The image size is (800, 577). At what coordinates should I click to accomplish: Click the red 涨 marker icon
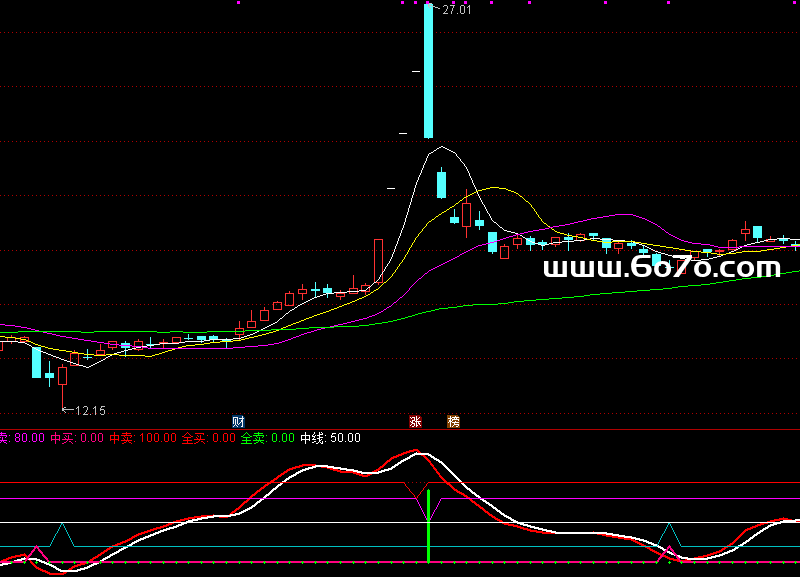415,422
